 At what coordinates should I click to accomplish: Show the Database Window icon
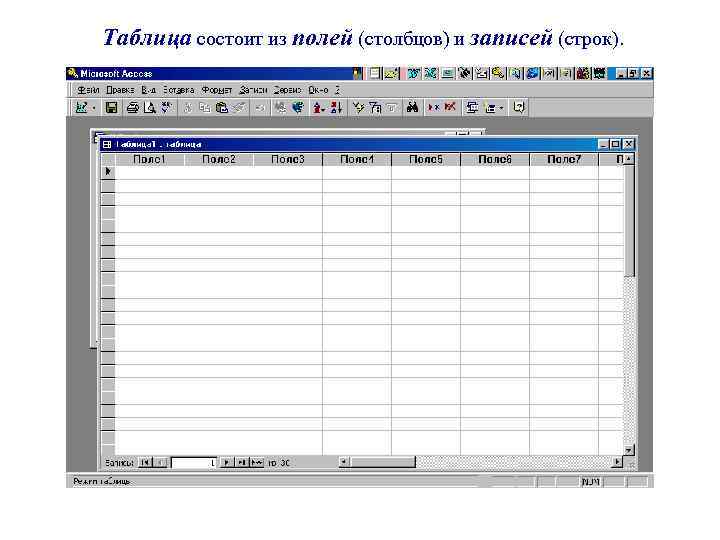[x=472, y=108]
